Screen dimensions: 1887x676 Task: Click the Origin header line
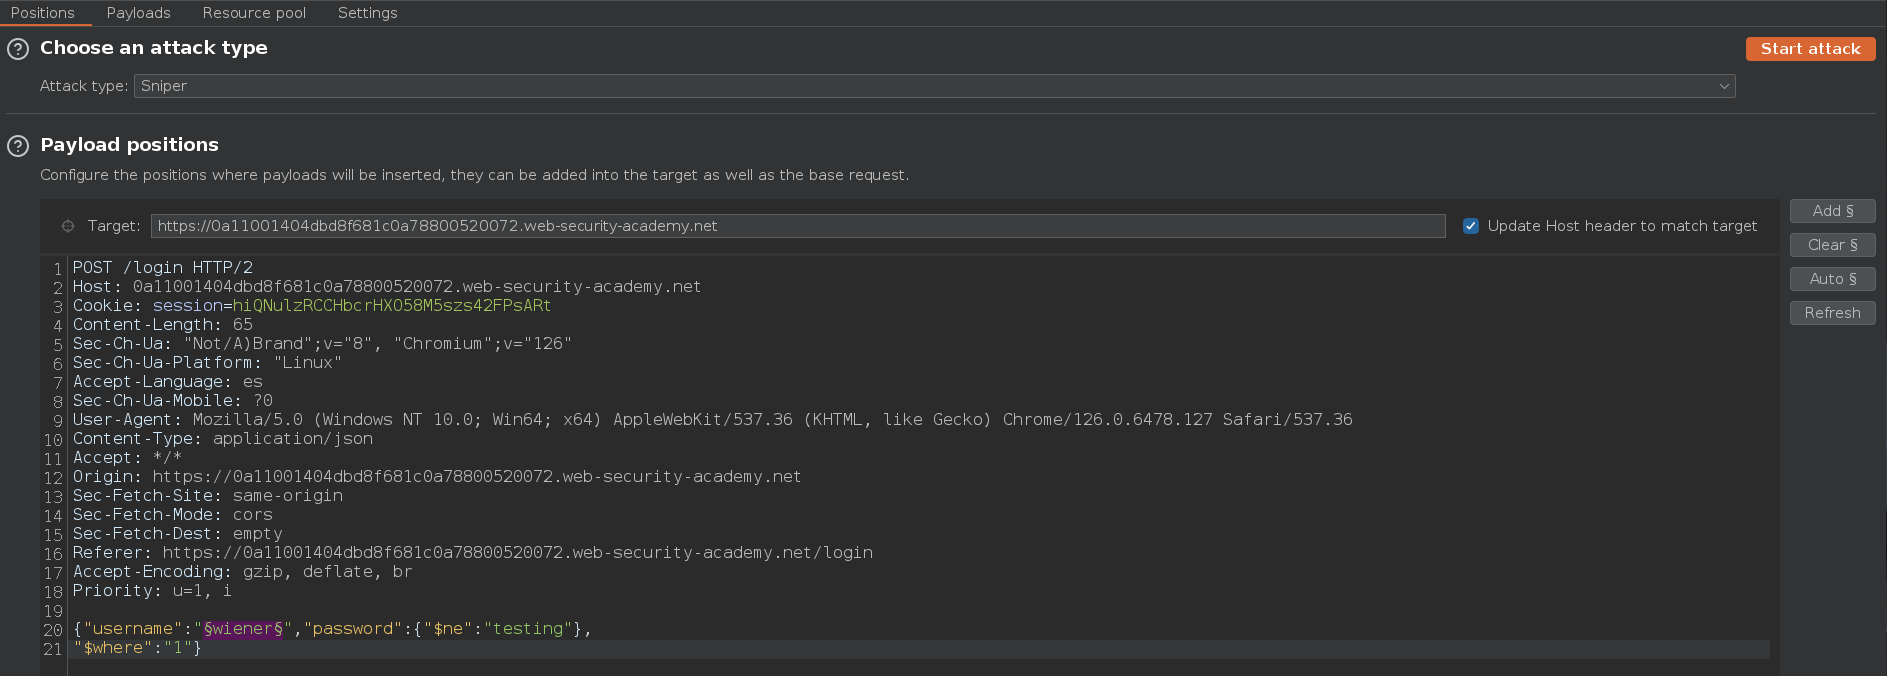[x=437, y=477]
